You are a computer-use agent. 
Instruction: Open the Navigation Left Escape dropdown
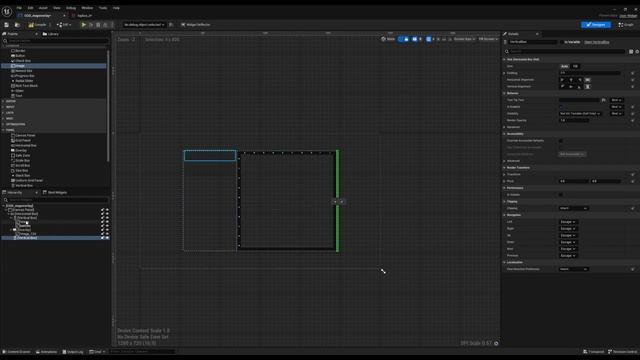click(x=568, y=222)
